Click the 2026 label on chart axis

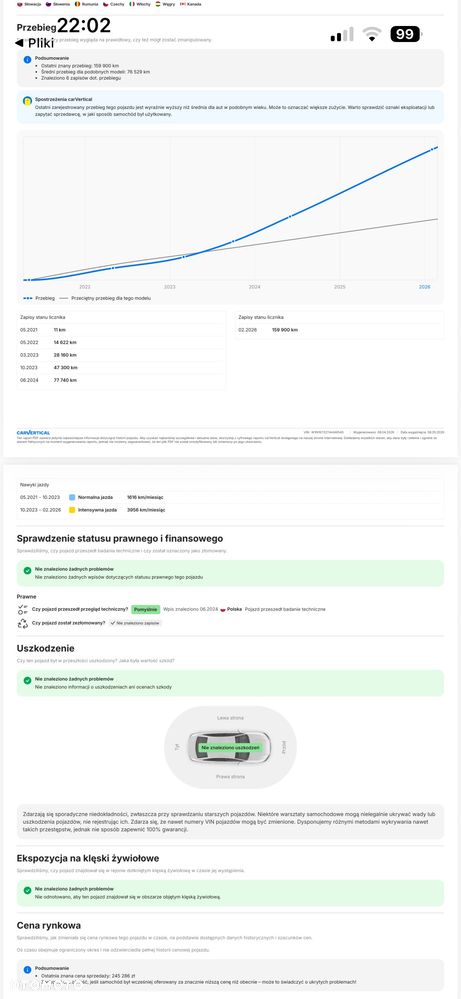[x=425, y=287]
